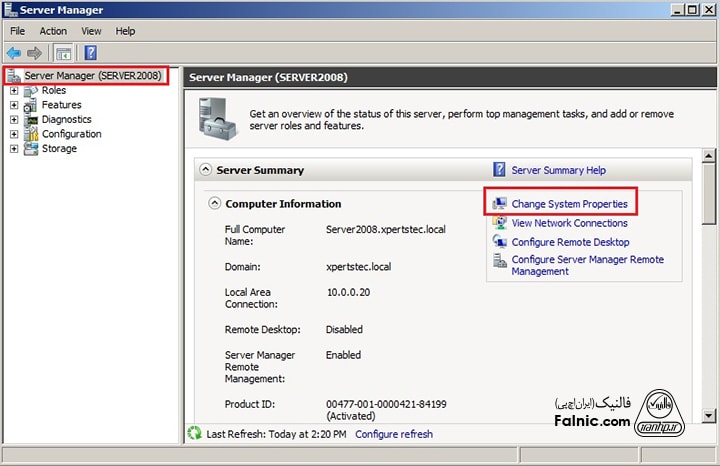Image resolution: width=720 pixels, height=466 pixels.
Task: Expand the Features tree node
Action: pos(14,105)
